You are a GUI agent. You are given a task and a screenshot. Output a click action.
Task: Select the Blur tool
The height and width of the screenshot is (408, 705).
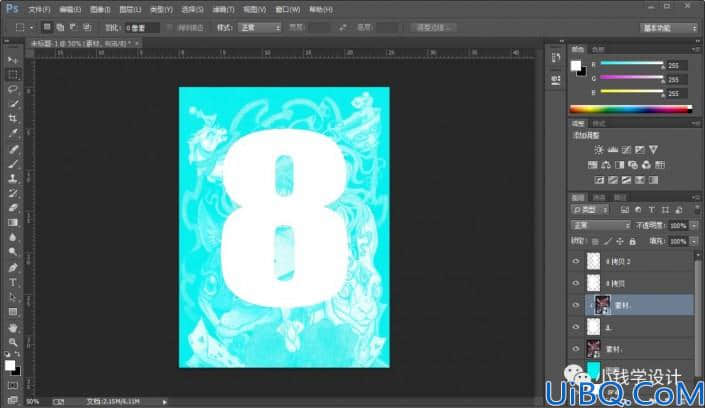pos(13,238)
